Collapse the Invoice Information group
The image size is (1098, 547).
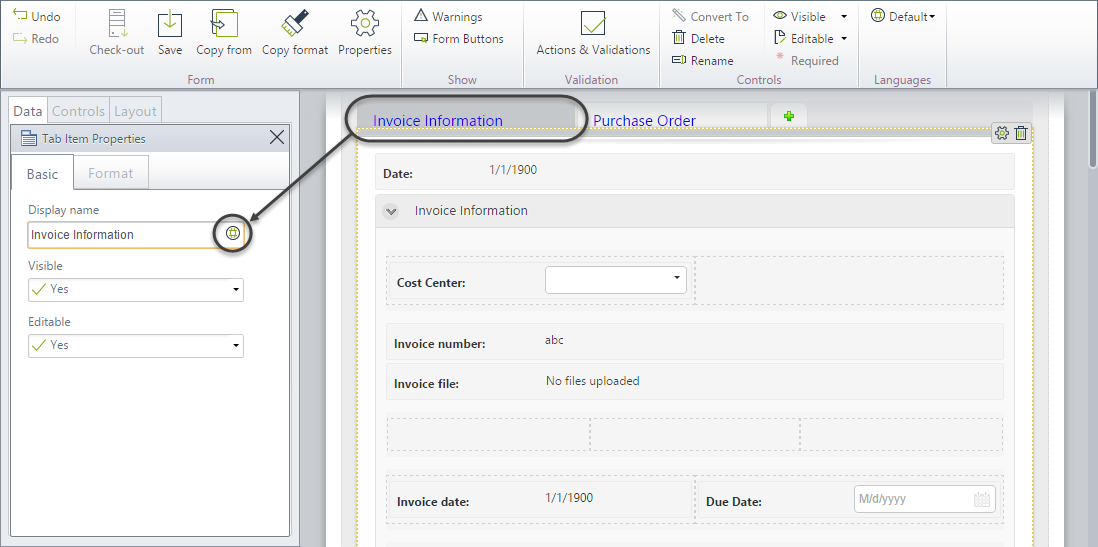coord(390,211)
